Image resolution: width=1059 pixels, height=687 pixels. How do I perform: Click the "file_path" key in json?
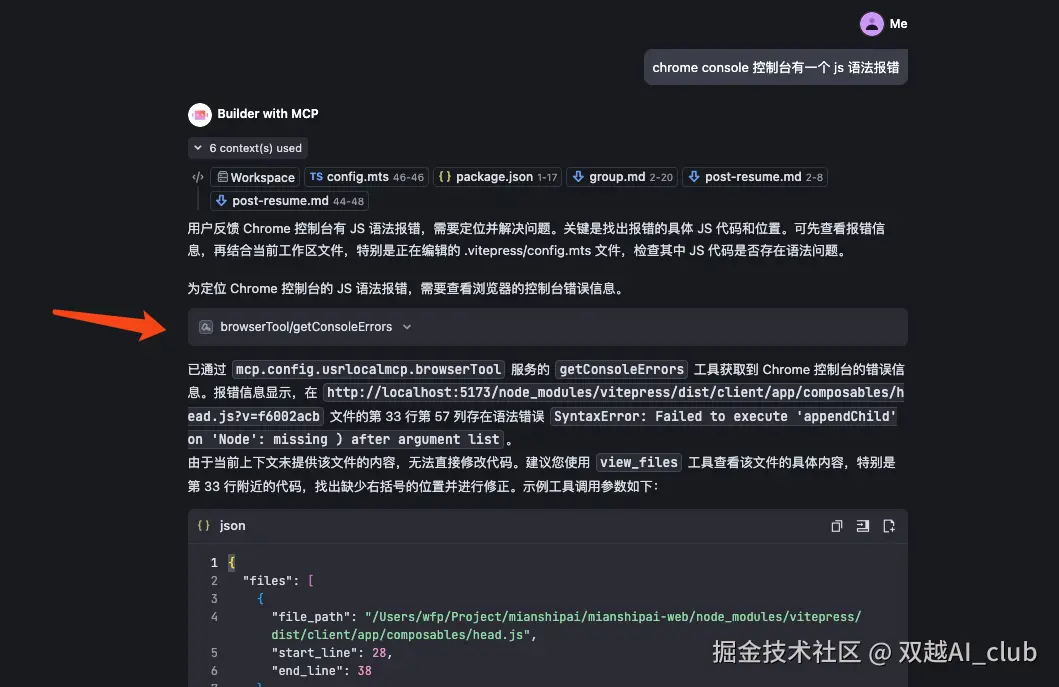pos(311,617)
